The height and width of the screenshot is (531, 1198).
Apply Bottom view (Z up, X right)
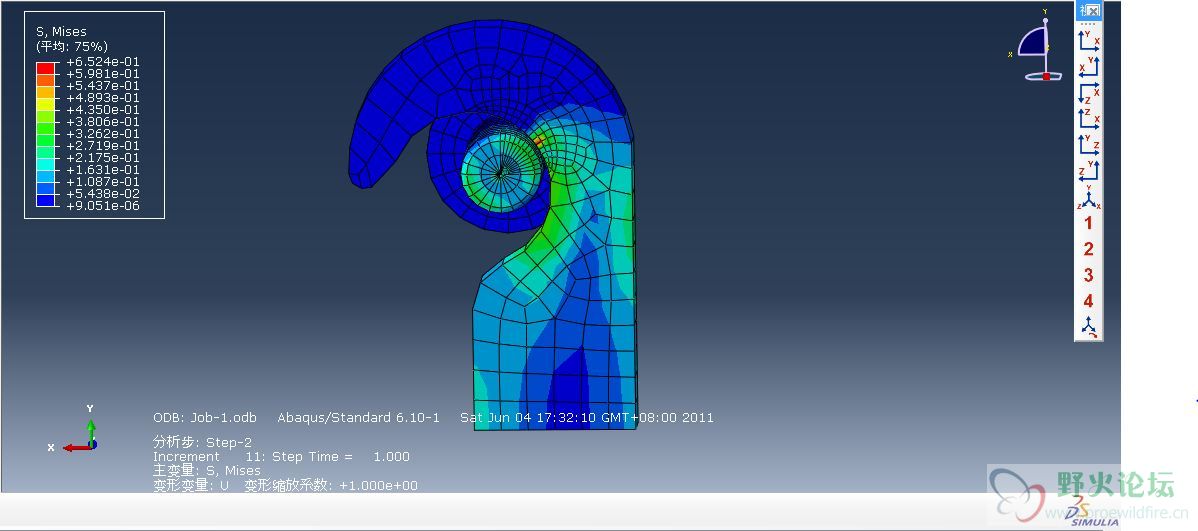coord(1089,118)
